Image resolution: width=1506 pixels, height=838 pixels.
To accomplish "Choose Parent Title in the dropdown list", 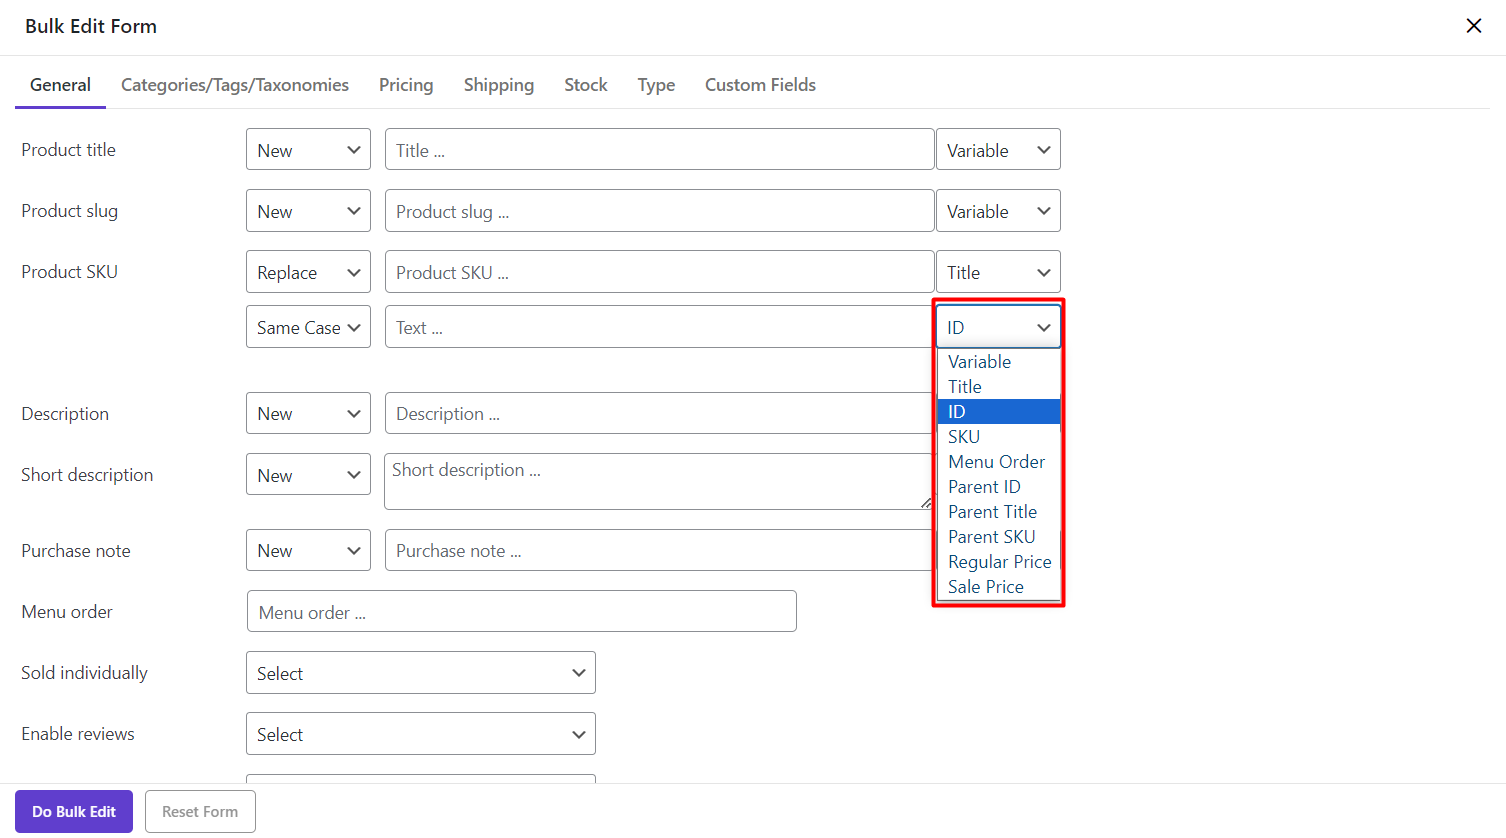I will [x=992, y=512].
